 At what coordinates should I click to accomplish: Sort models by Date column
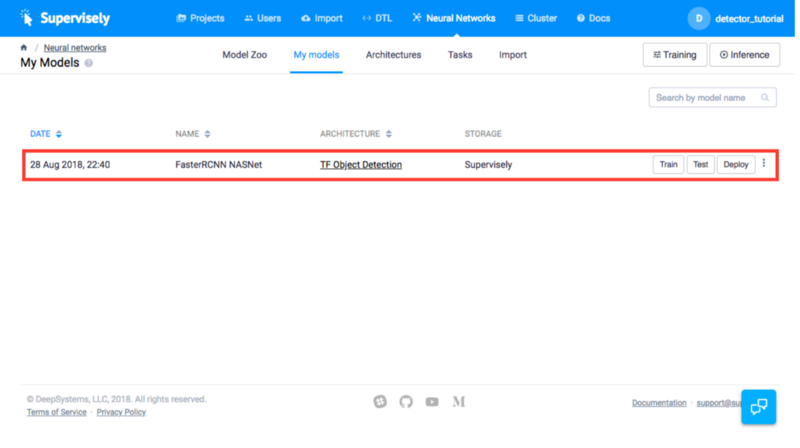[45, 134]
